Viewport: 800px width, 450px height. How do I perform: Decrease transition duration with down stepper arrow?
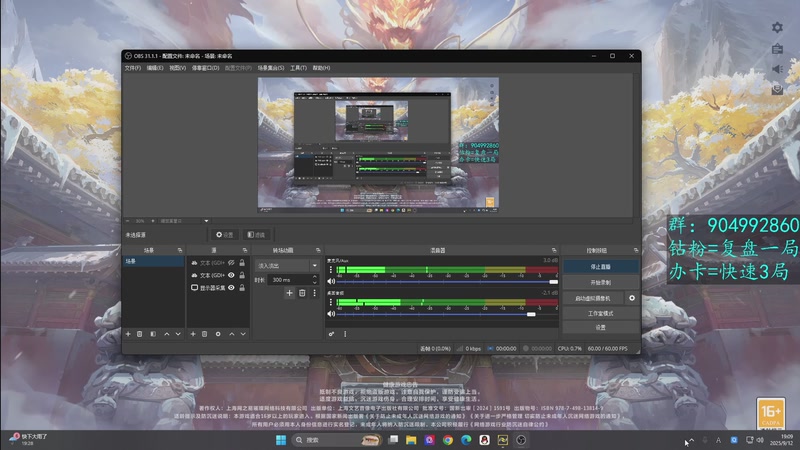(314, 282)
